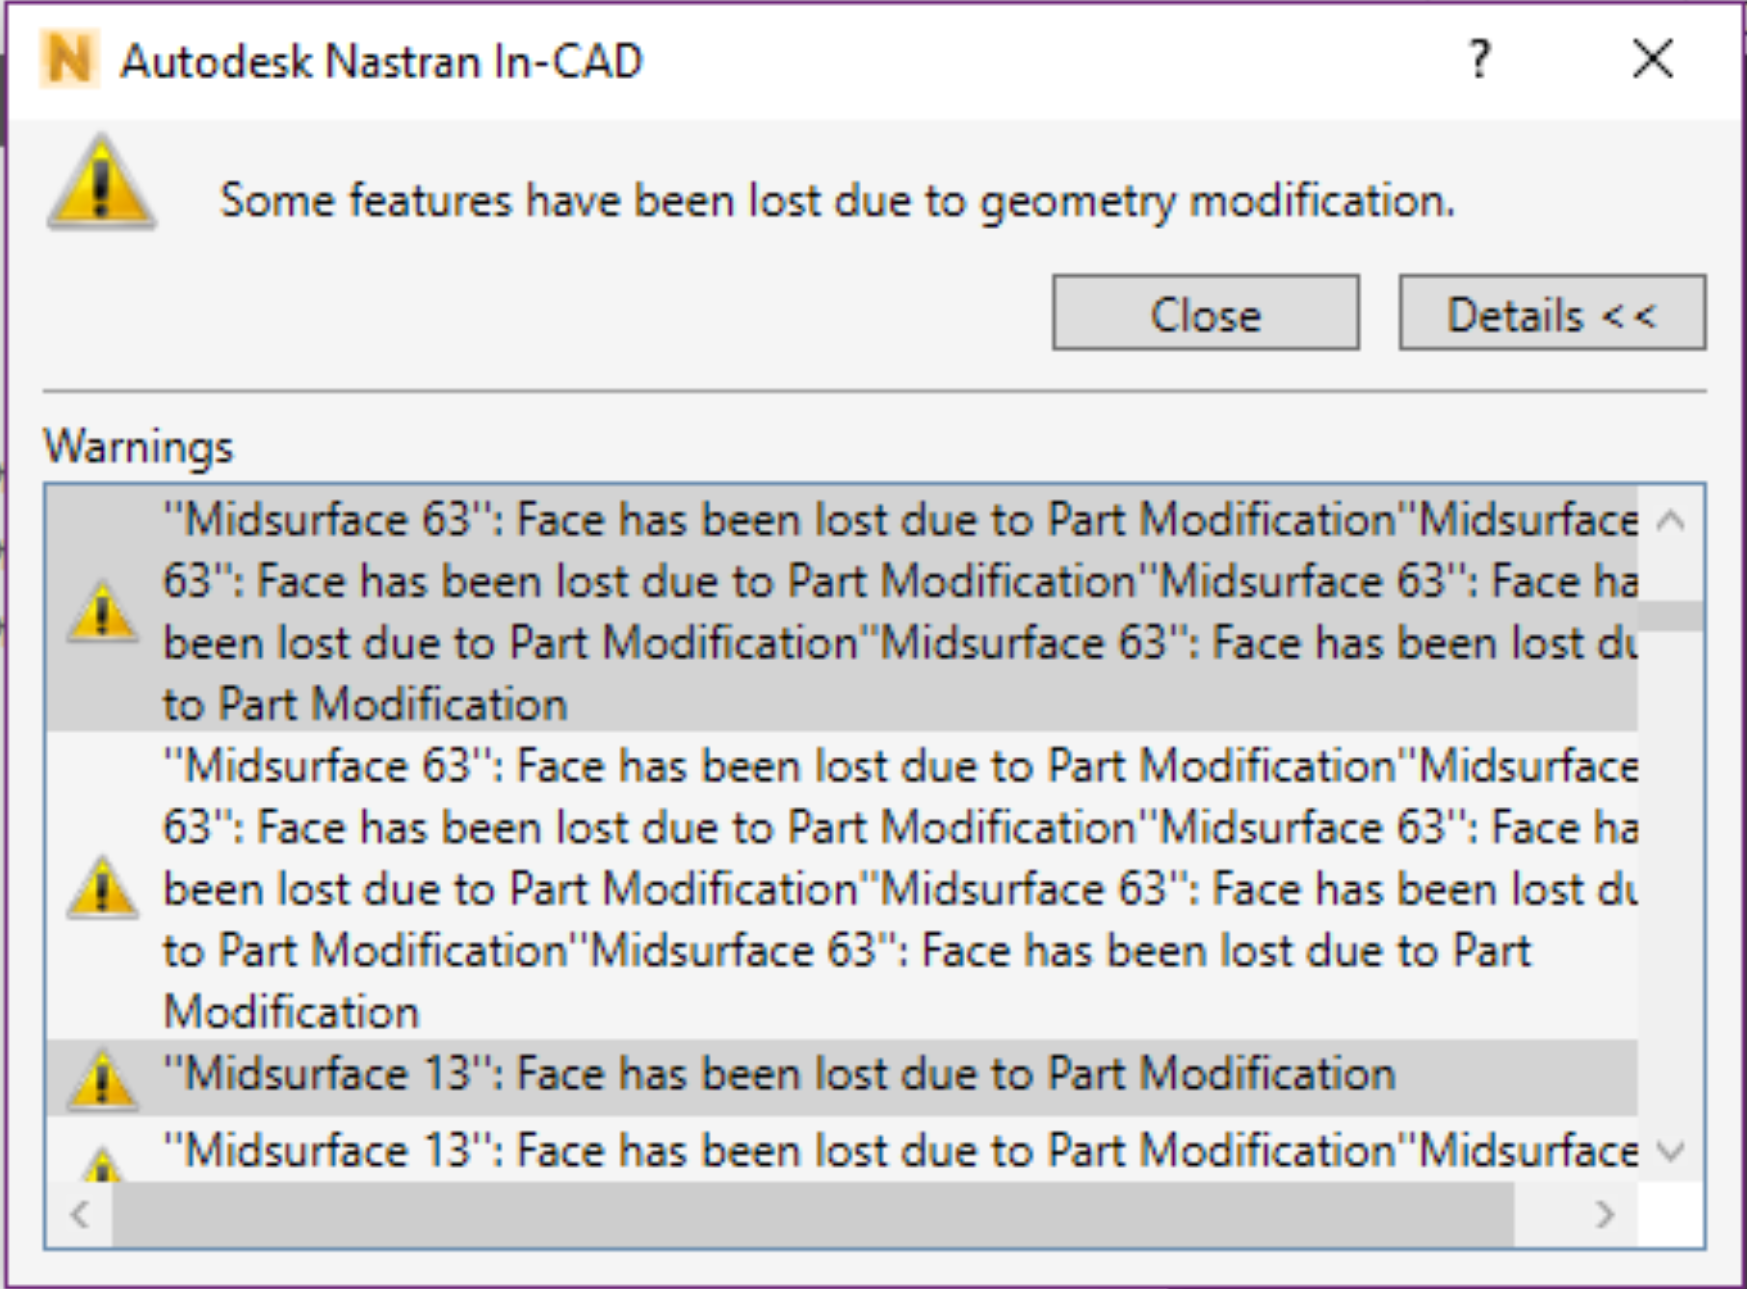The width and height of the screenshot is (1747, 1289).
Task: Click the warning icon beside second Midsurface 63 entry
Action: pyautogui.click(x=103, y=888)
